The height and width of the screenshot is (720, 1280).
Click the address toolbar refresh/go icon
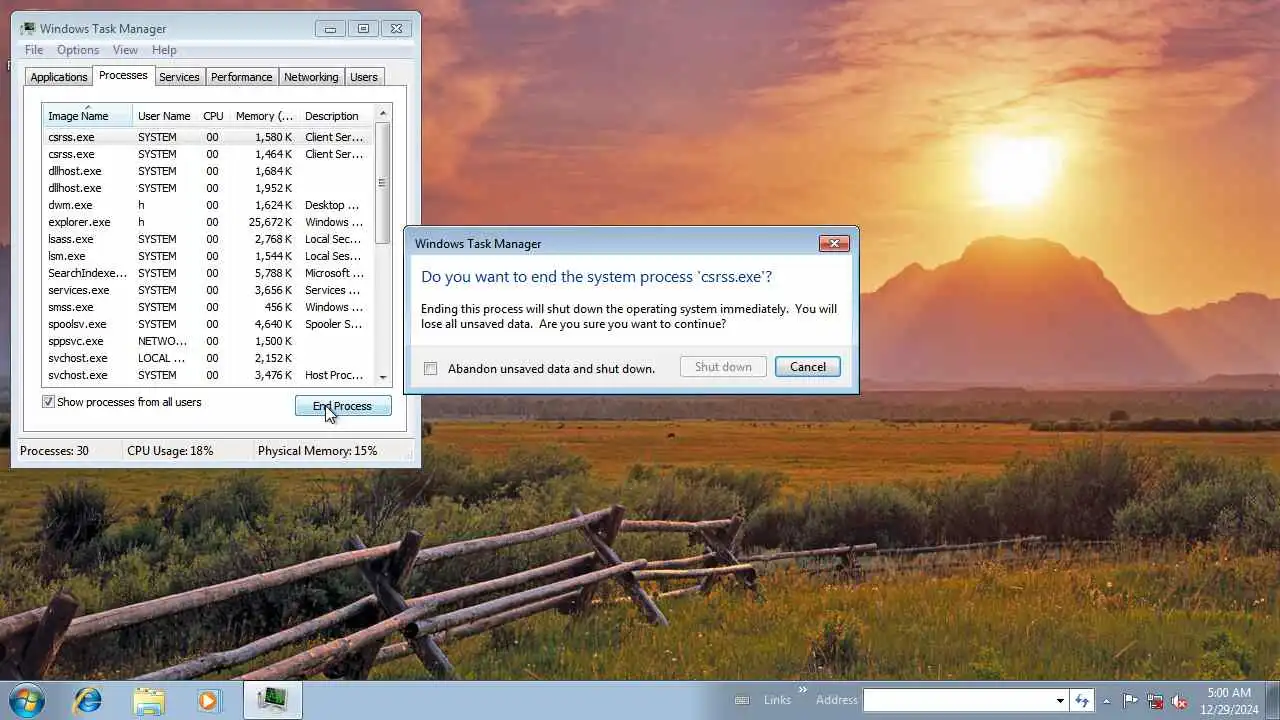1081,700
